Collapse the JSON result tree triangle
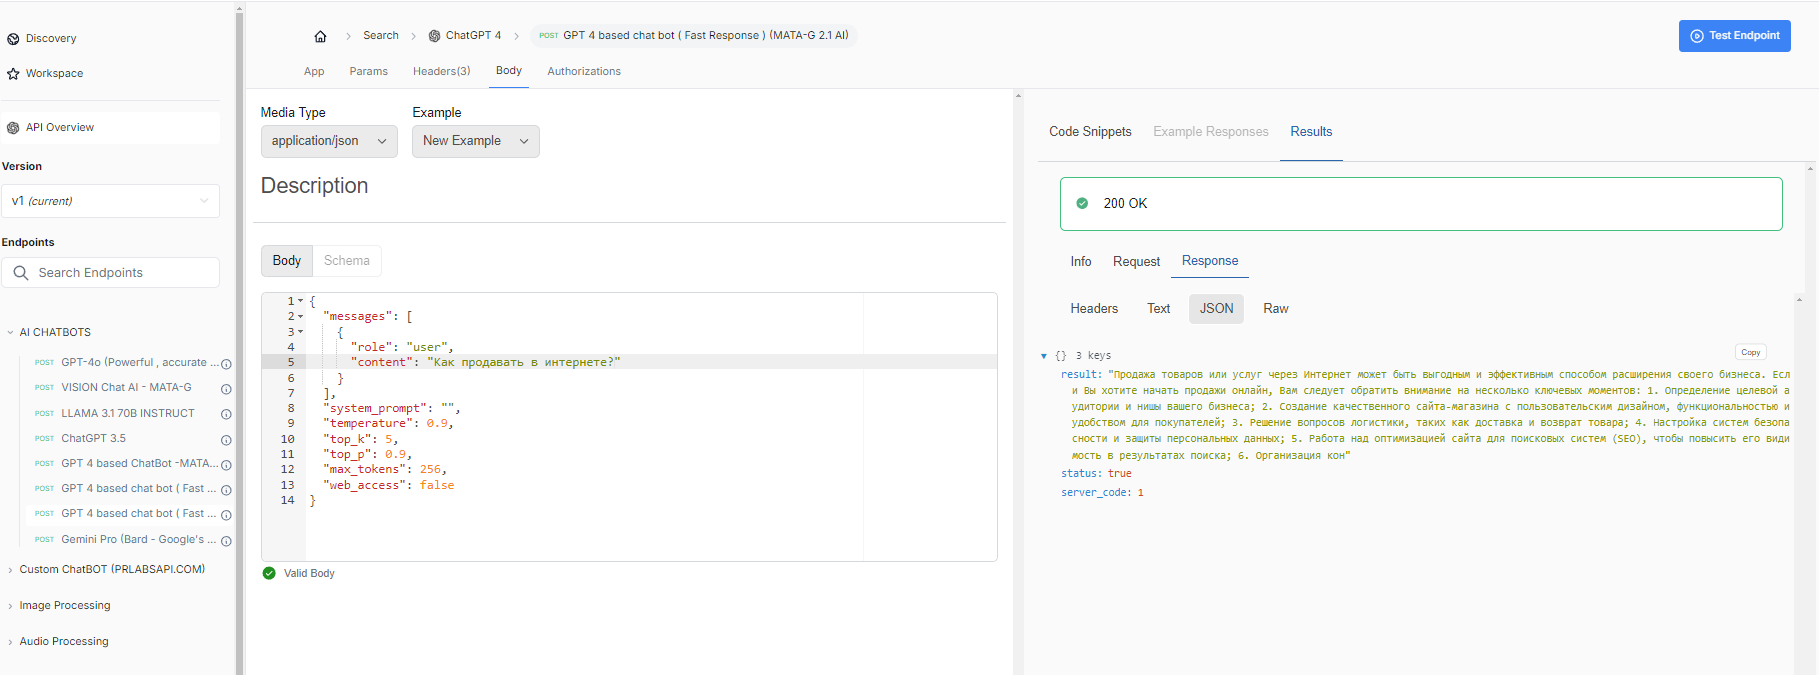 [1044, 356]
